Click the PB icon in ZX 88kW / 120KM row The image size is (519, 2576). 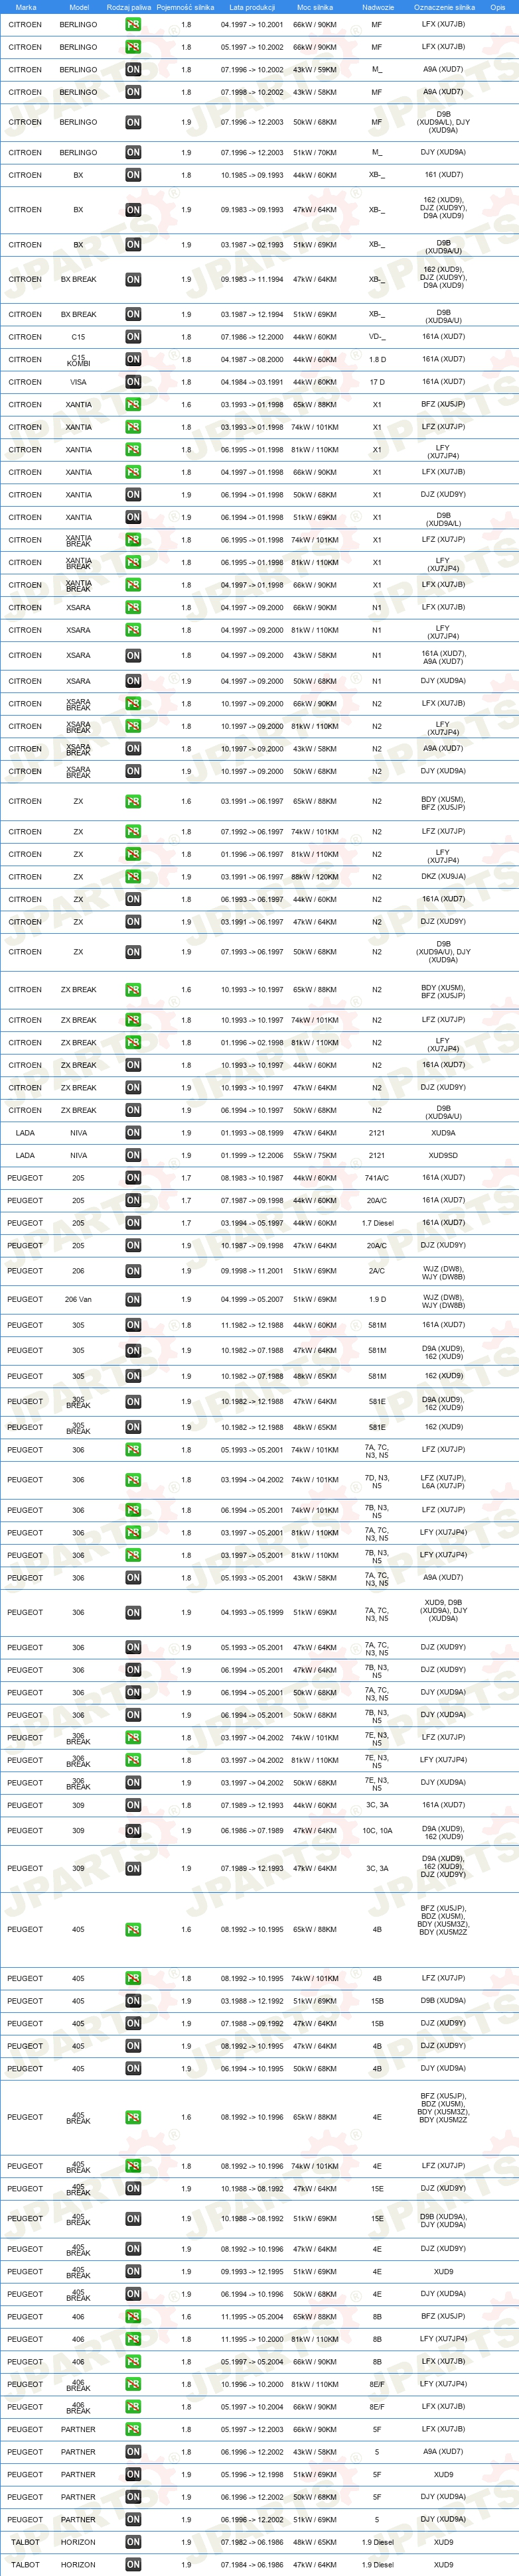[133, 877]
